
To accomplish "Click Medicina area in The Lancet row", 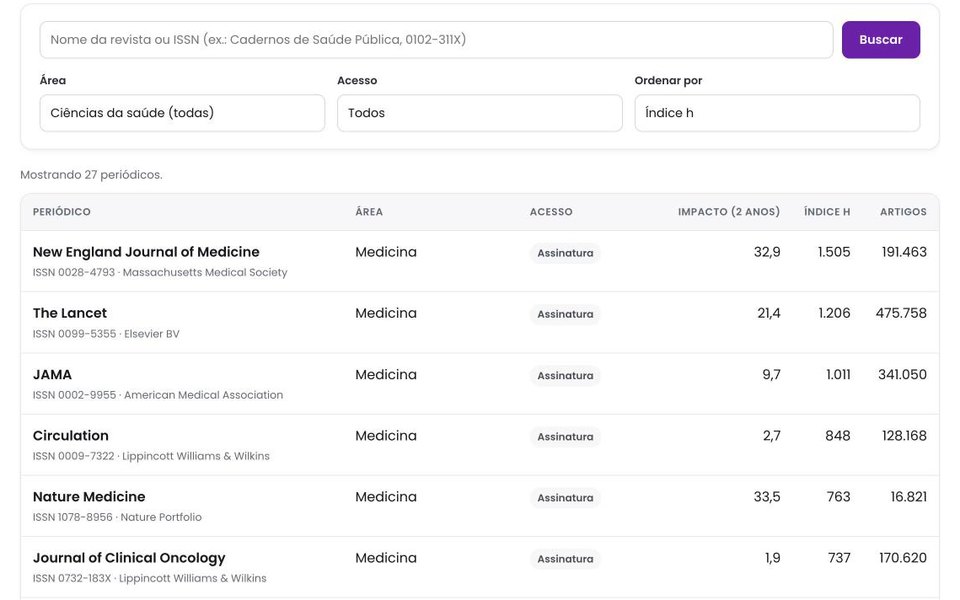I will click(x=386, y=313).
